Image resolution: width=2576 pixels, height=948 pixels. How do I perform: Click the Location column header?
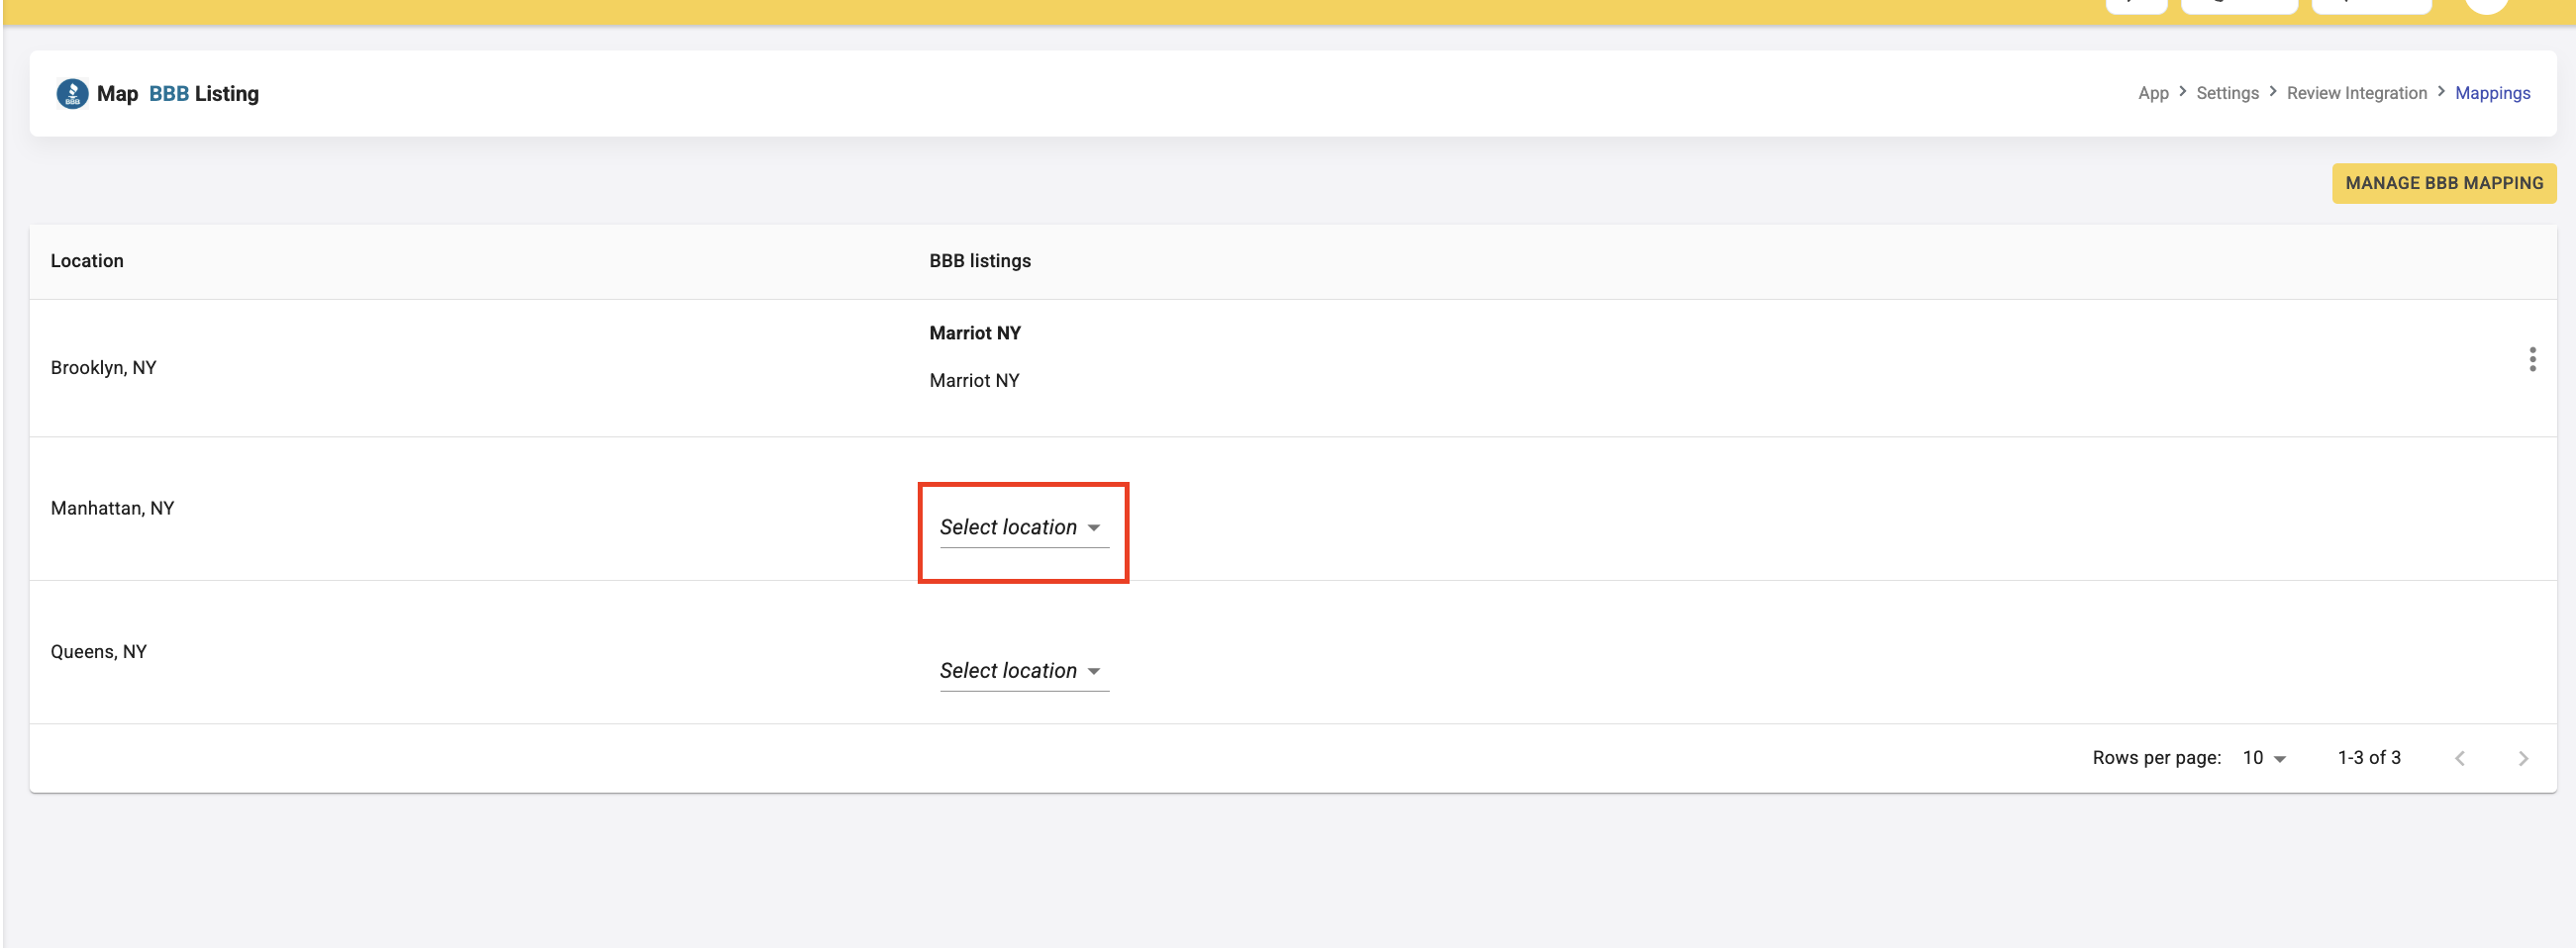(x=87, y=261)
